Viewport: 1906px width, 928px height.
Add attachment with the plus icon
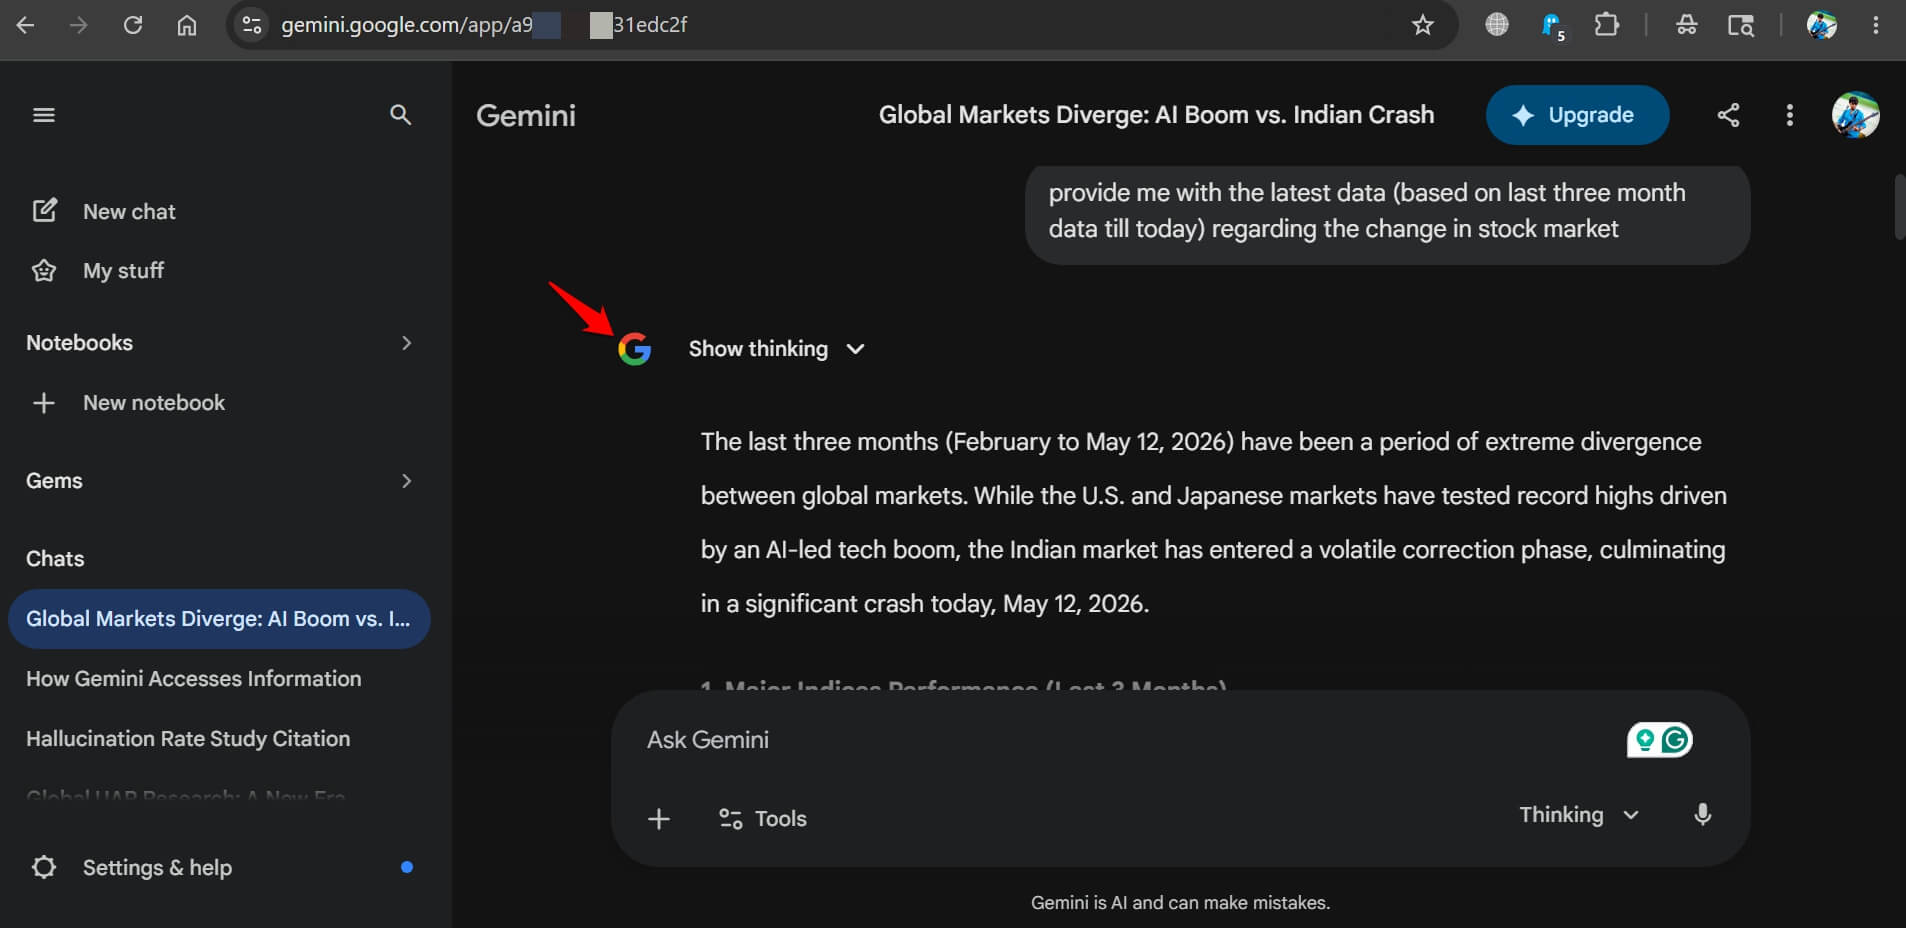point(659,819)
